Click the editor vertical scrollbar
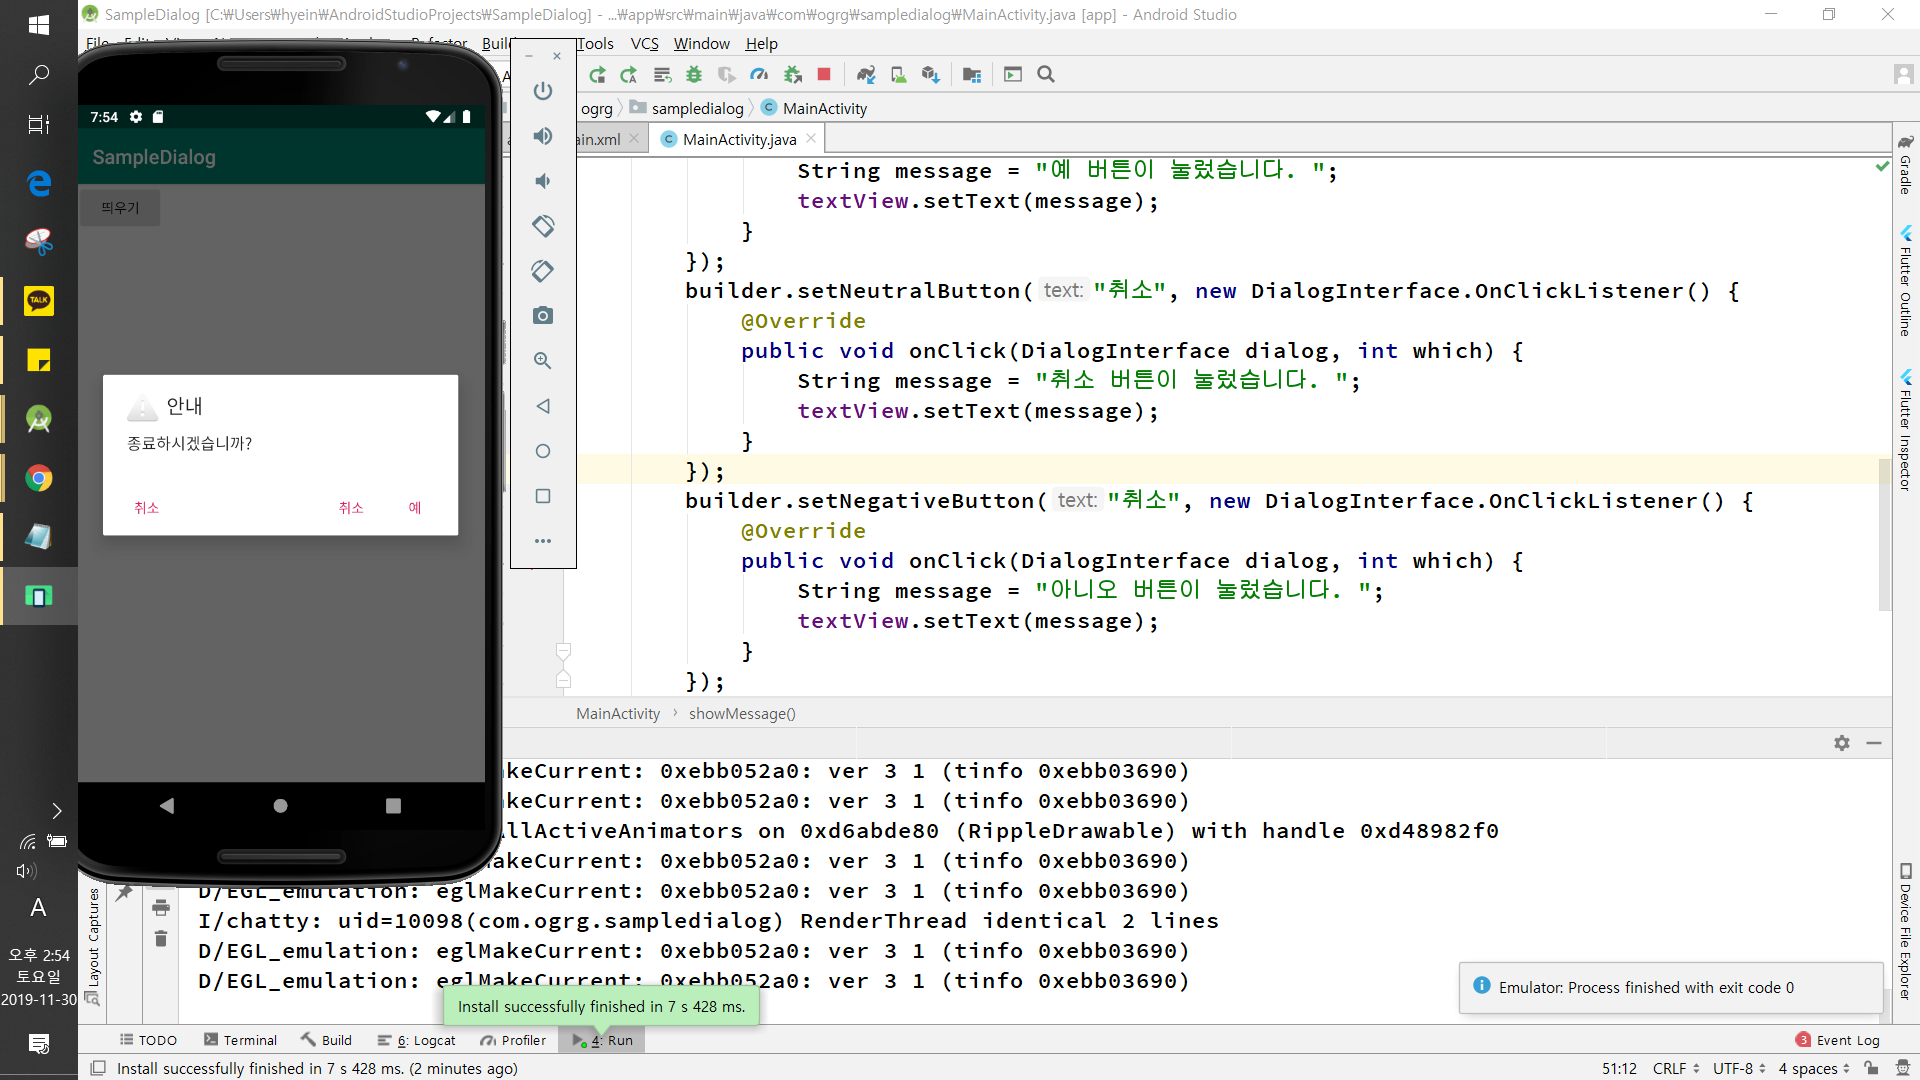 (1884, 535)
